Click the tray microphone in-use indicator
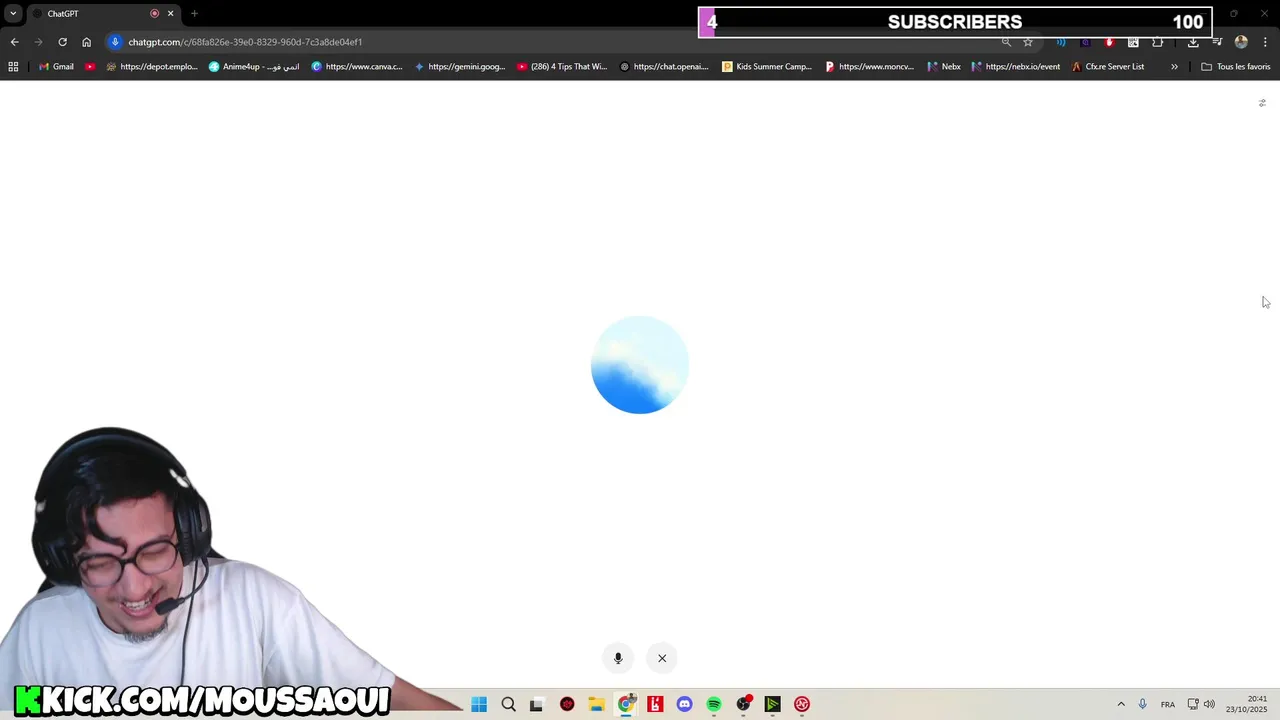Image resolution: width=1280 pixels, height=720 pixels. tap(1142, 704)
